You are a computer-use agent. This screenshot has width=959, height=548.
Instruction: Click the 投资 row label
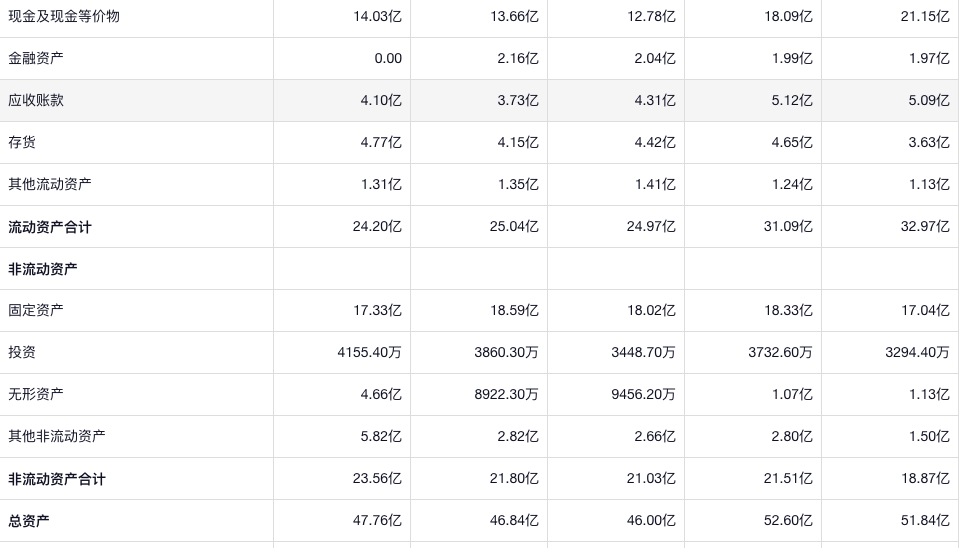[22, 352]
